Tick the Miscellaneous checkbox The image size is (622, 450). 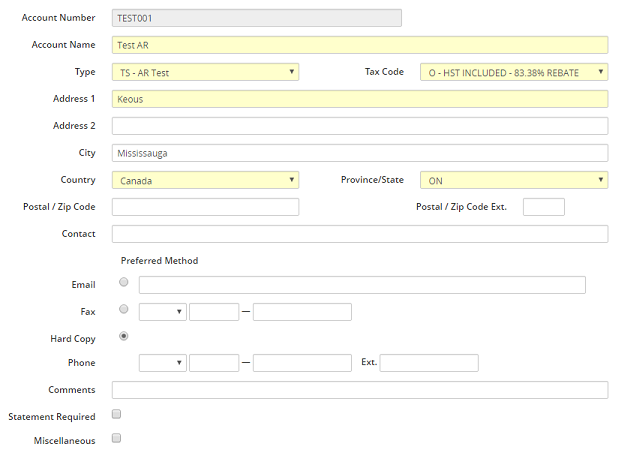point(117,438)
